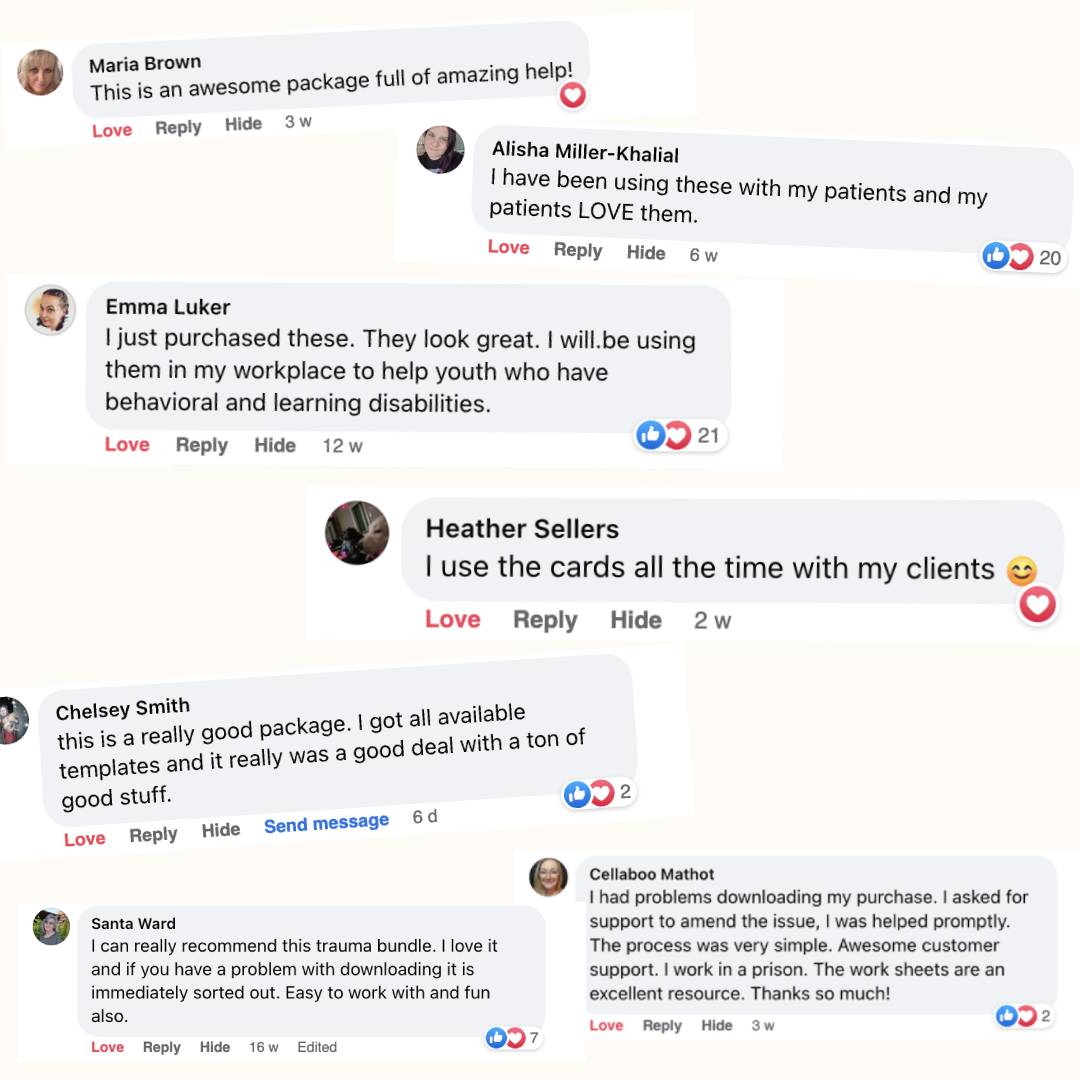View the reactions on Santa Ward's comment
The width and height of the screenshot is (1080, 1080).
506,1038
